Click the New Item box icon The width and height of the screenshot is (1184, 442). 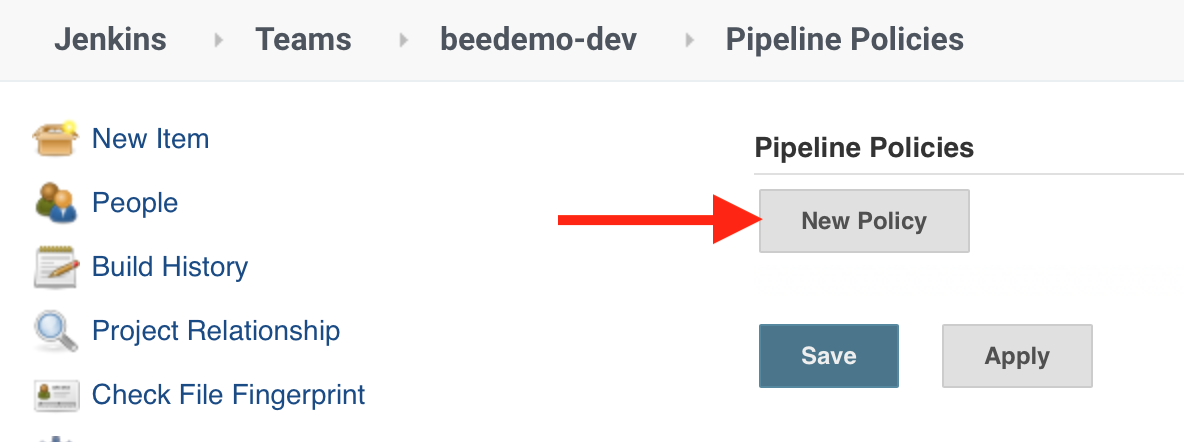tap(55, 139)
